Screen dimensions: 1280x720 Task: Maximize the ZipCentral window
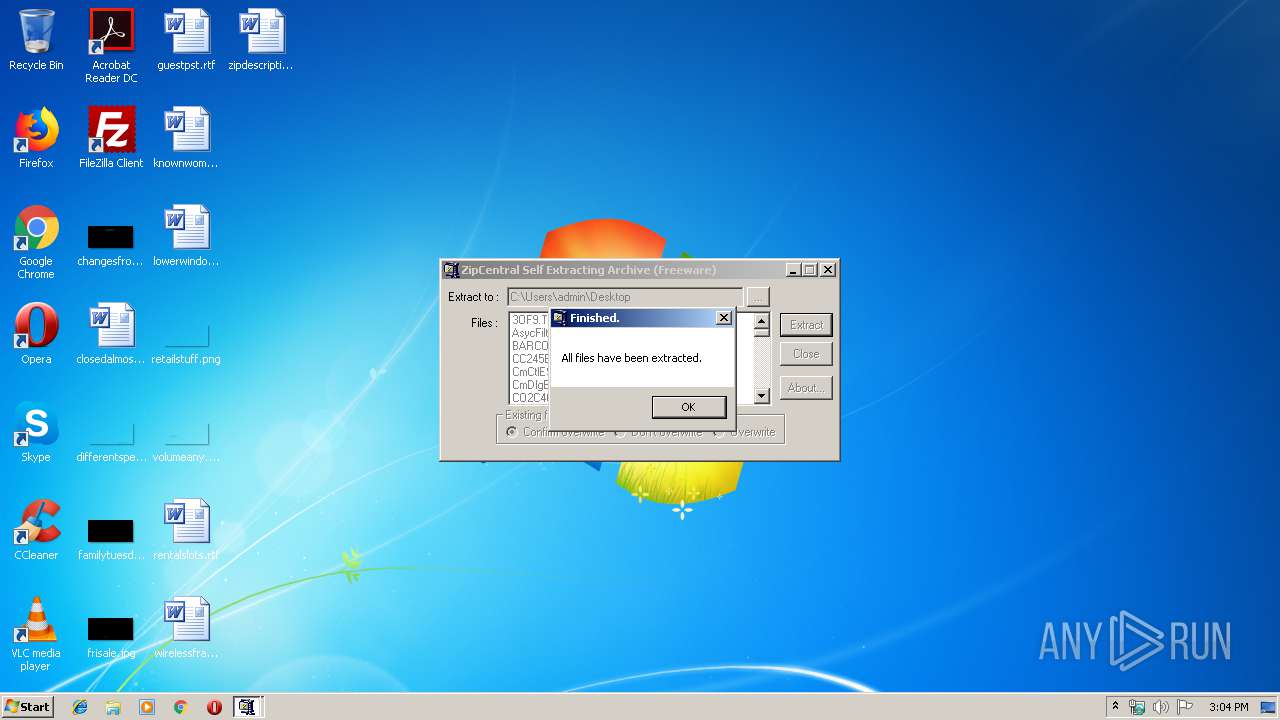pyautogui.click(x=810, y=270)
